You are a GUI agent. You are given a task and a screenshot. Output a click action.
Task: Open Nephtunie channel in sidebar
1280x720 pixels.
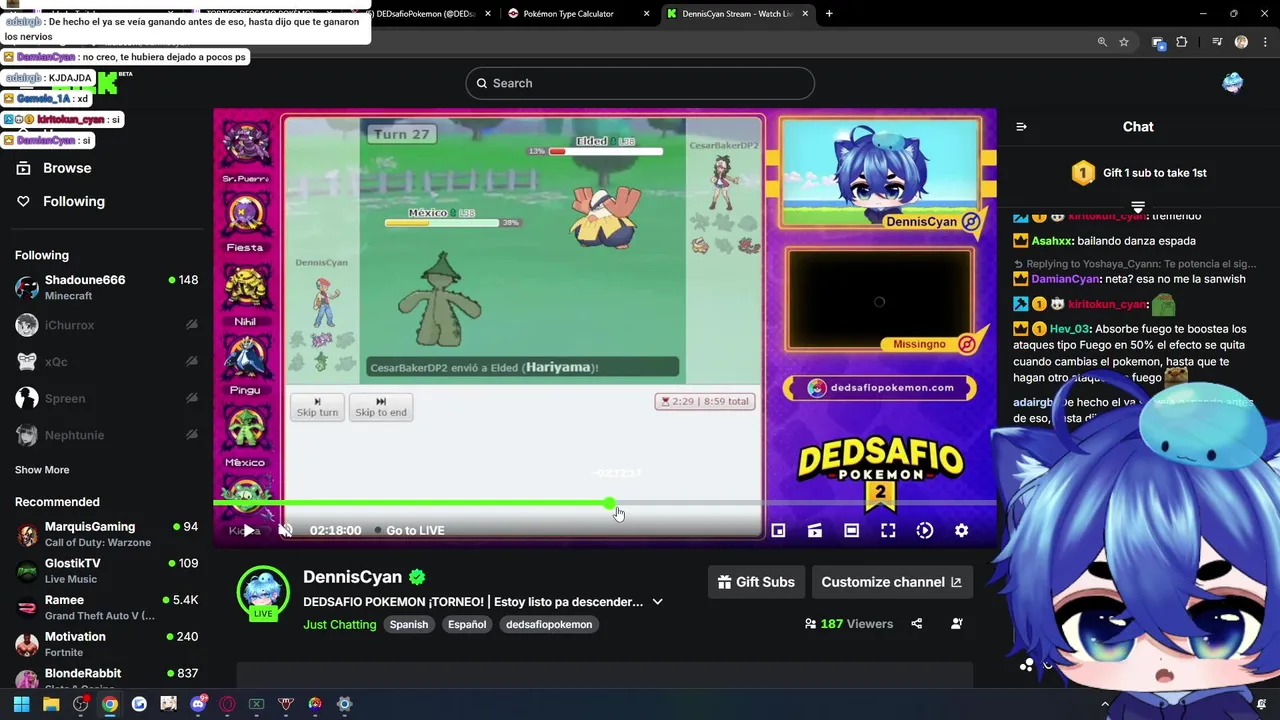106,435
